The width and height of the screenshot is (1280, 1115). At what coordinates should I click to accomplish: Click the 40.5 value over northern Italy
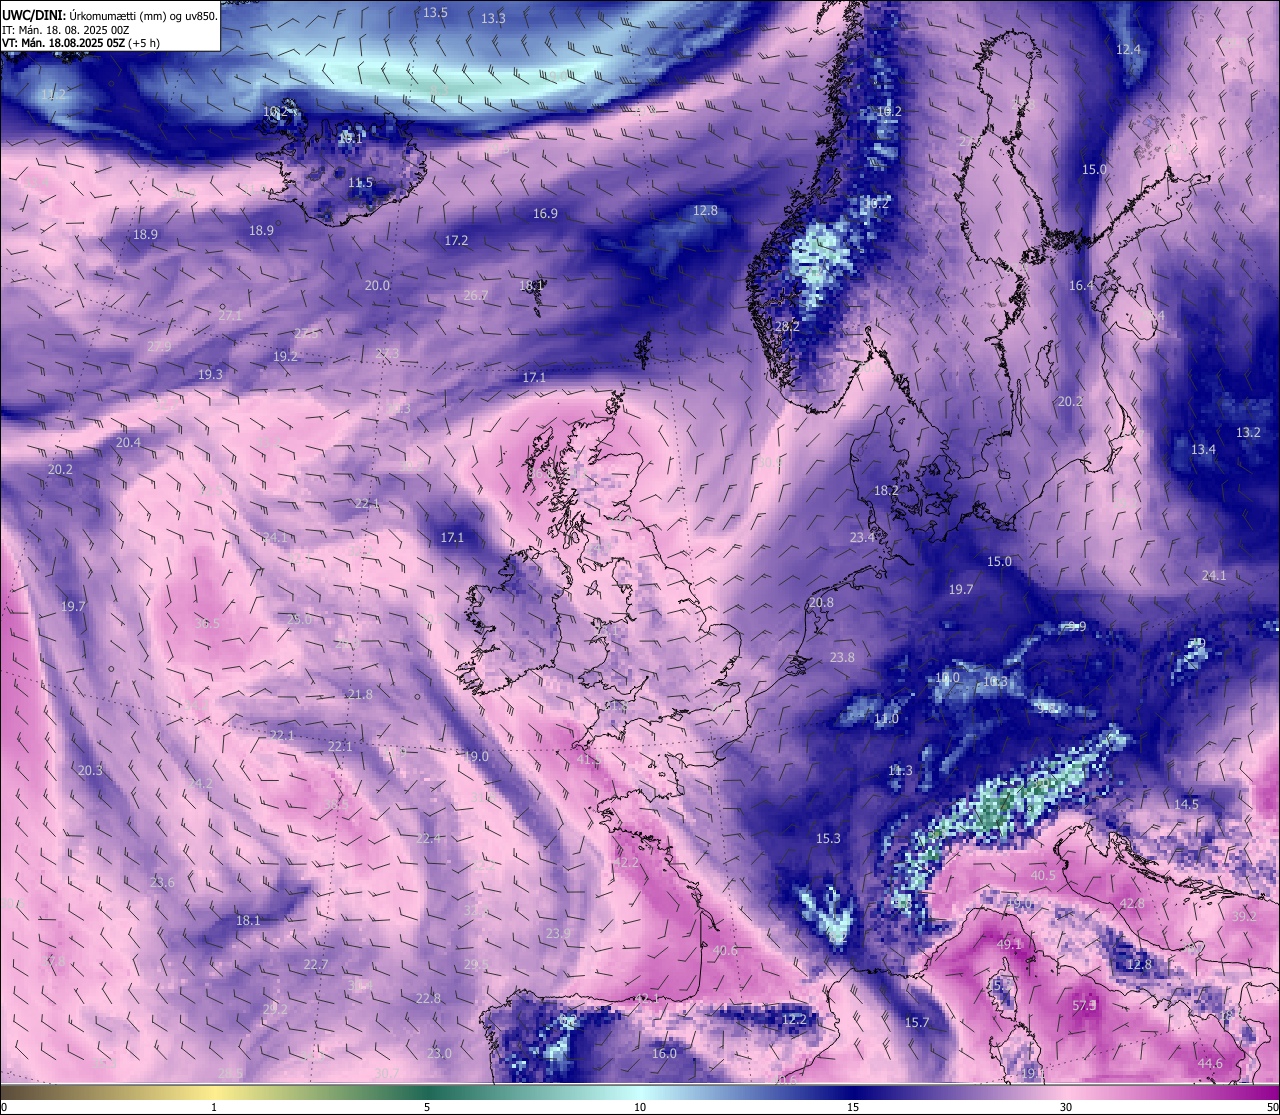(1043, 875)
